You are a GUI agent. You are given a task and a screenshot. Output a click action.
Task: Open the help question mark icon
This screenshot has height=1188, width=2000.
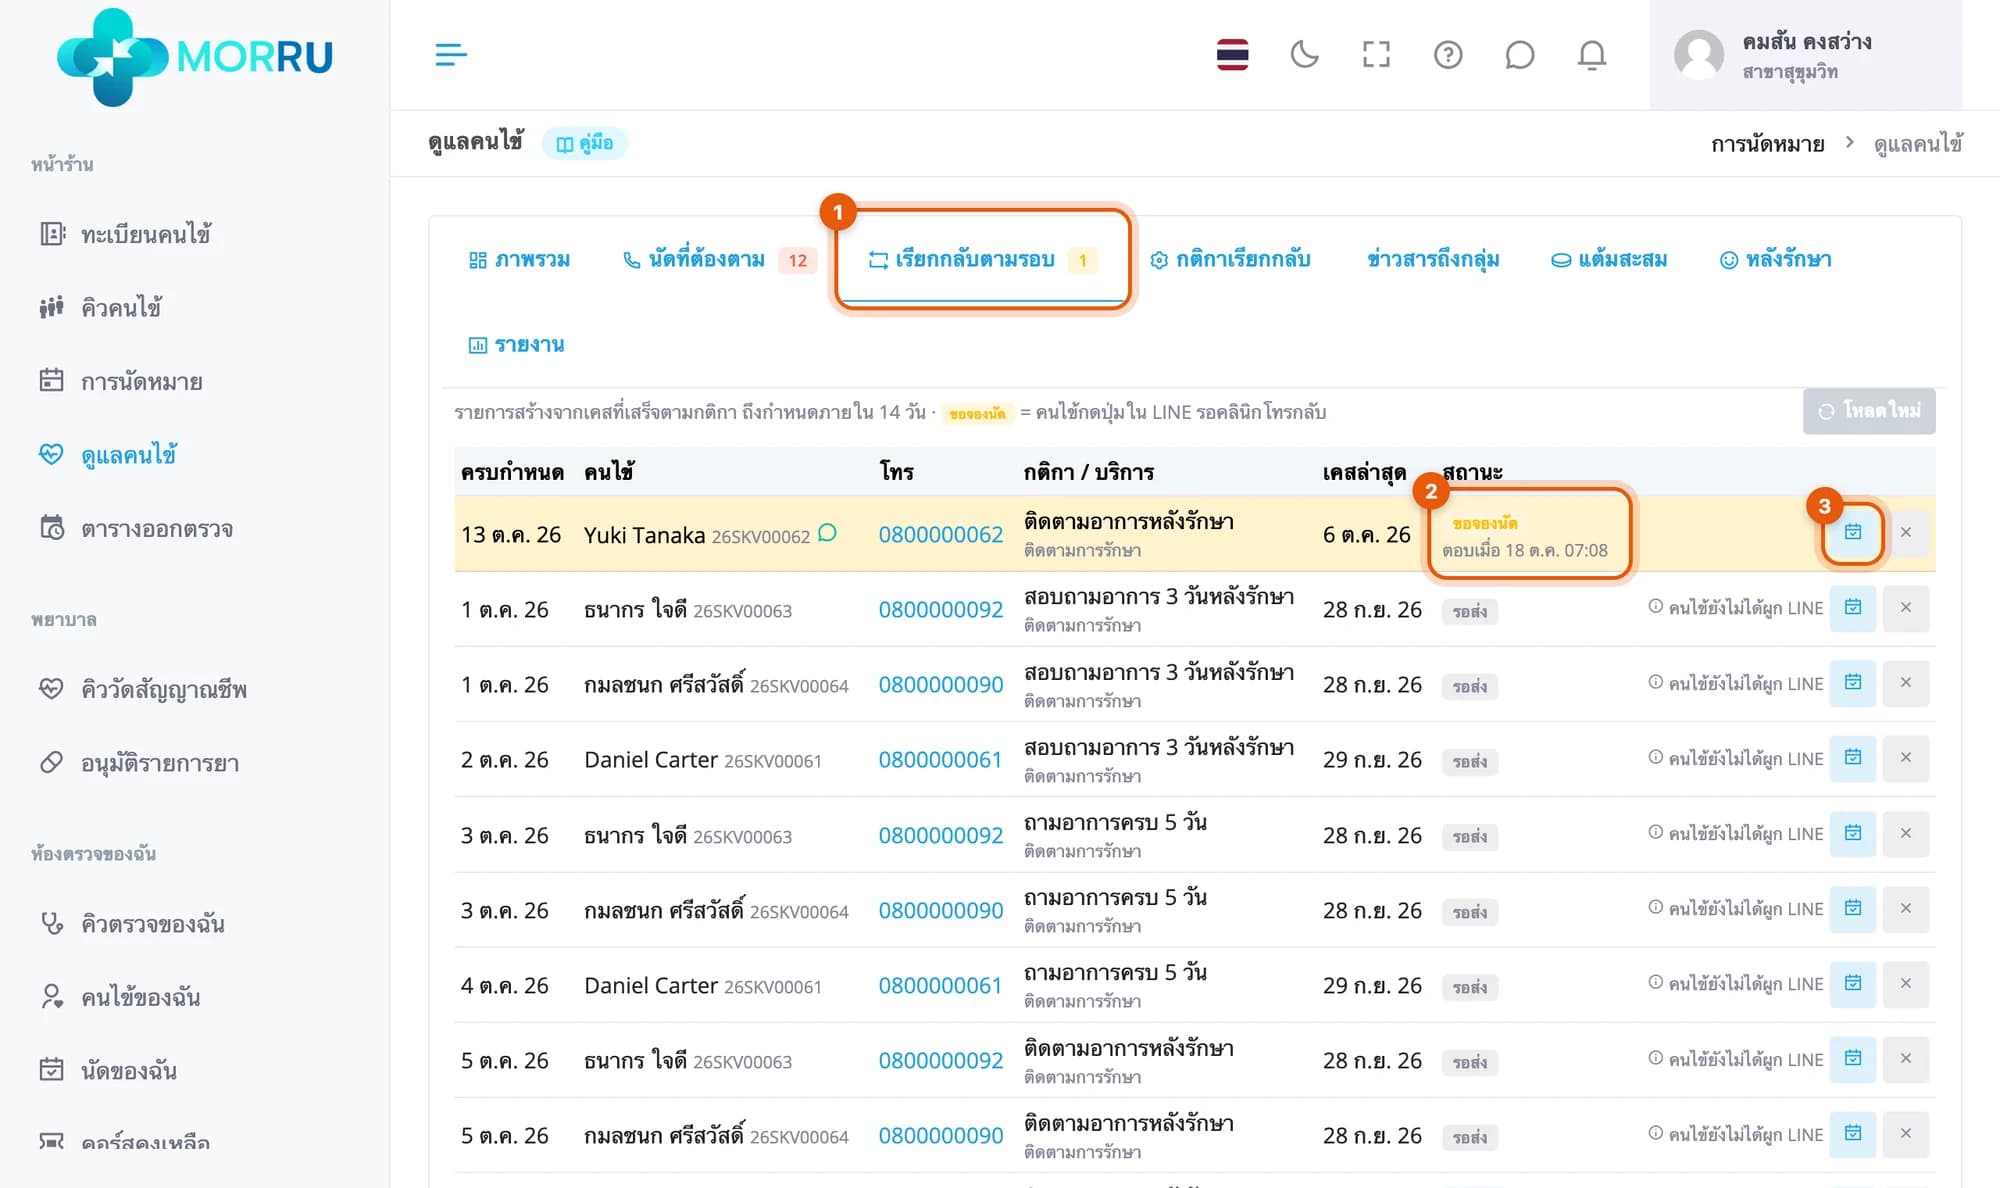pos(1448,54)
